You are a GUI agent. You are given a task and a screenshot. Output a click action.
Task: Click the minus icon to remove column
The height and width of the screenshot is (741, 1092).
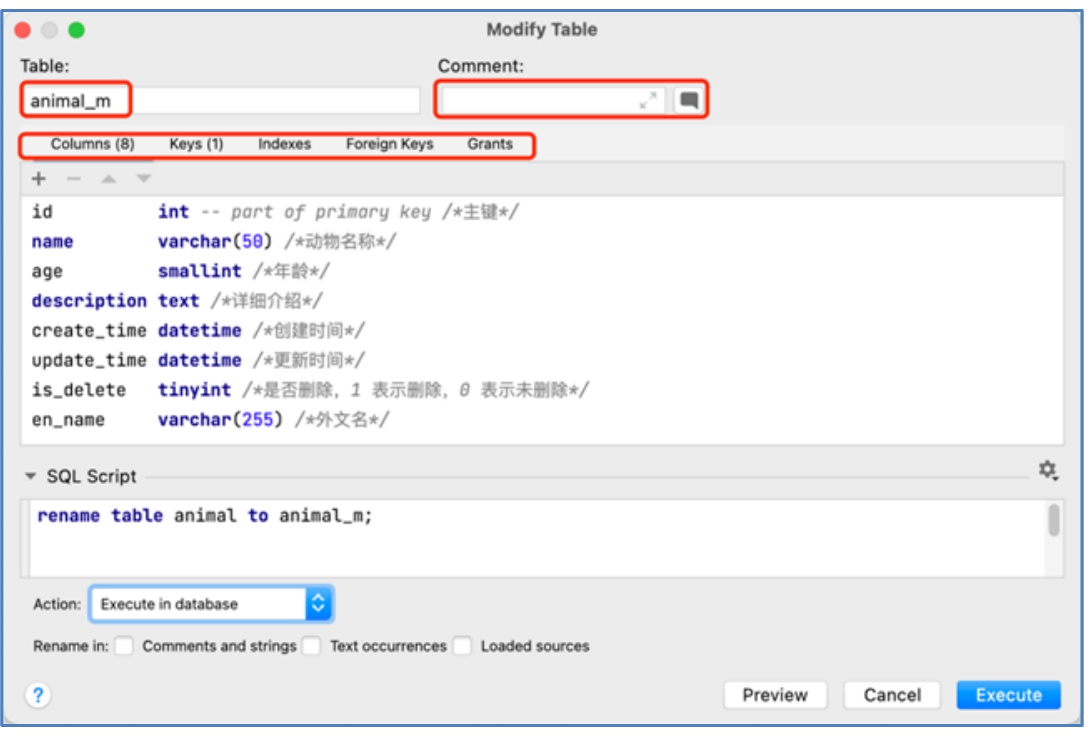click(x=73, y=179)
